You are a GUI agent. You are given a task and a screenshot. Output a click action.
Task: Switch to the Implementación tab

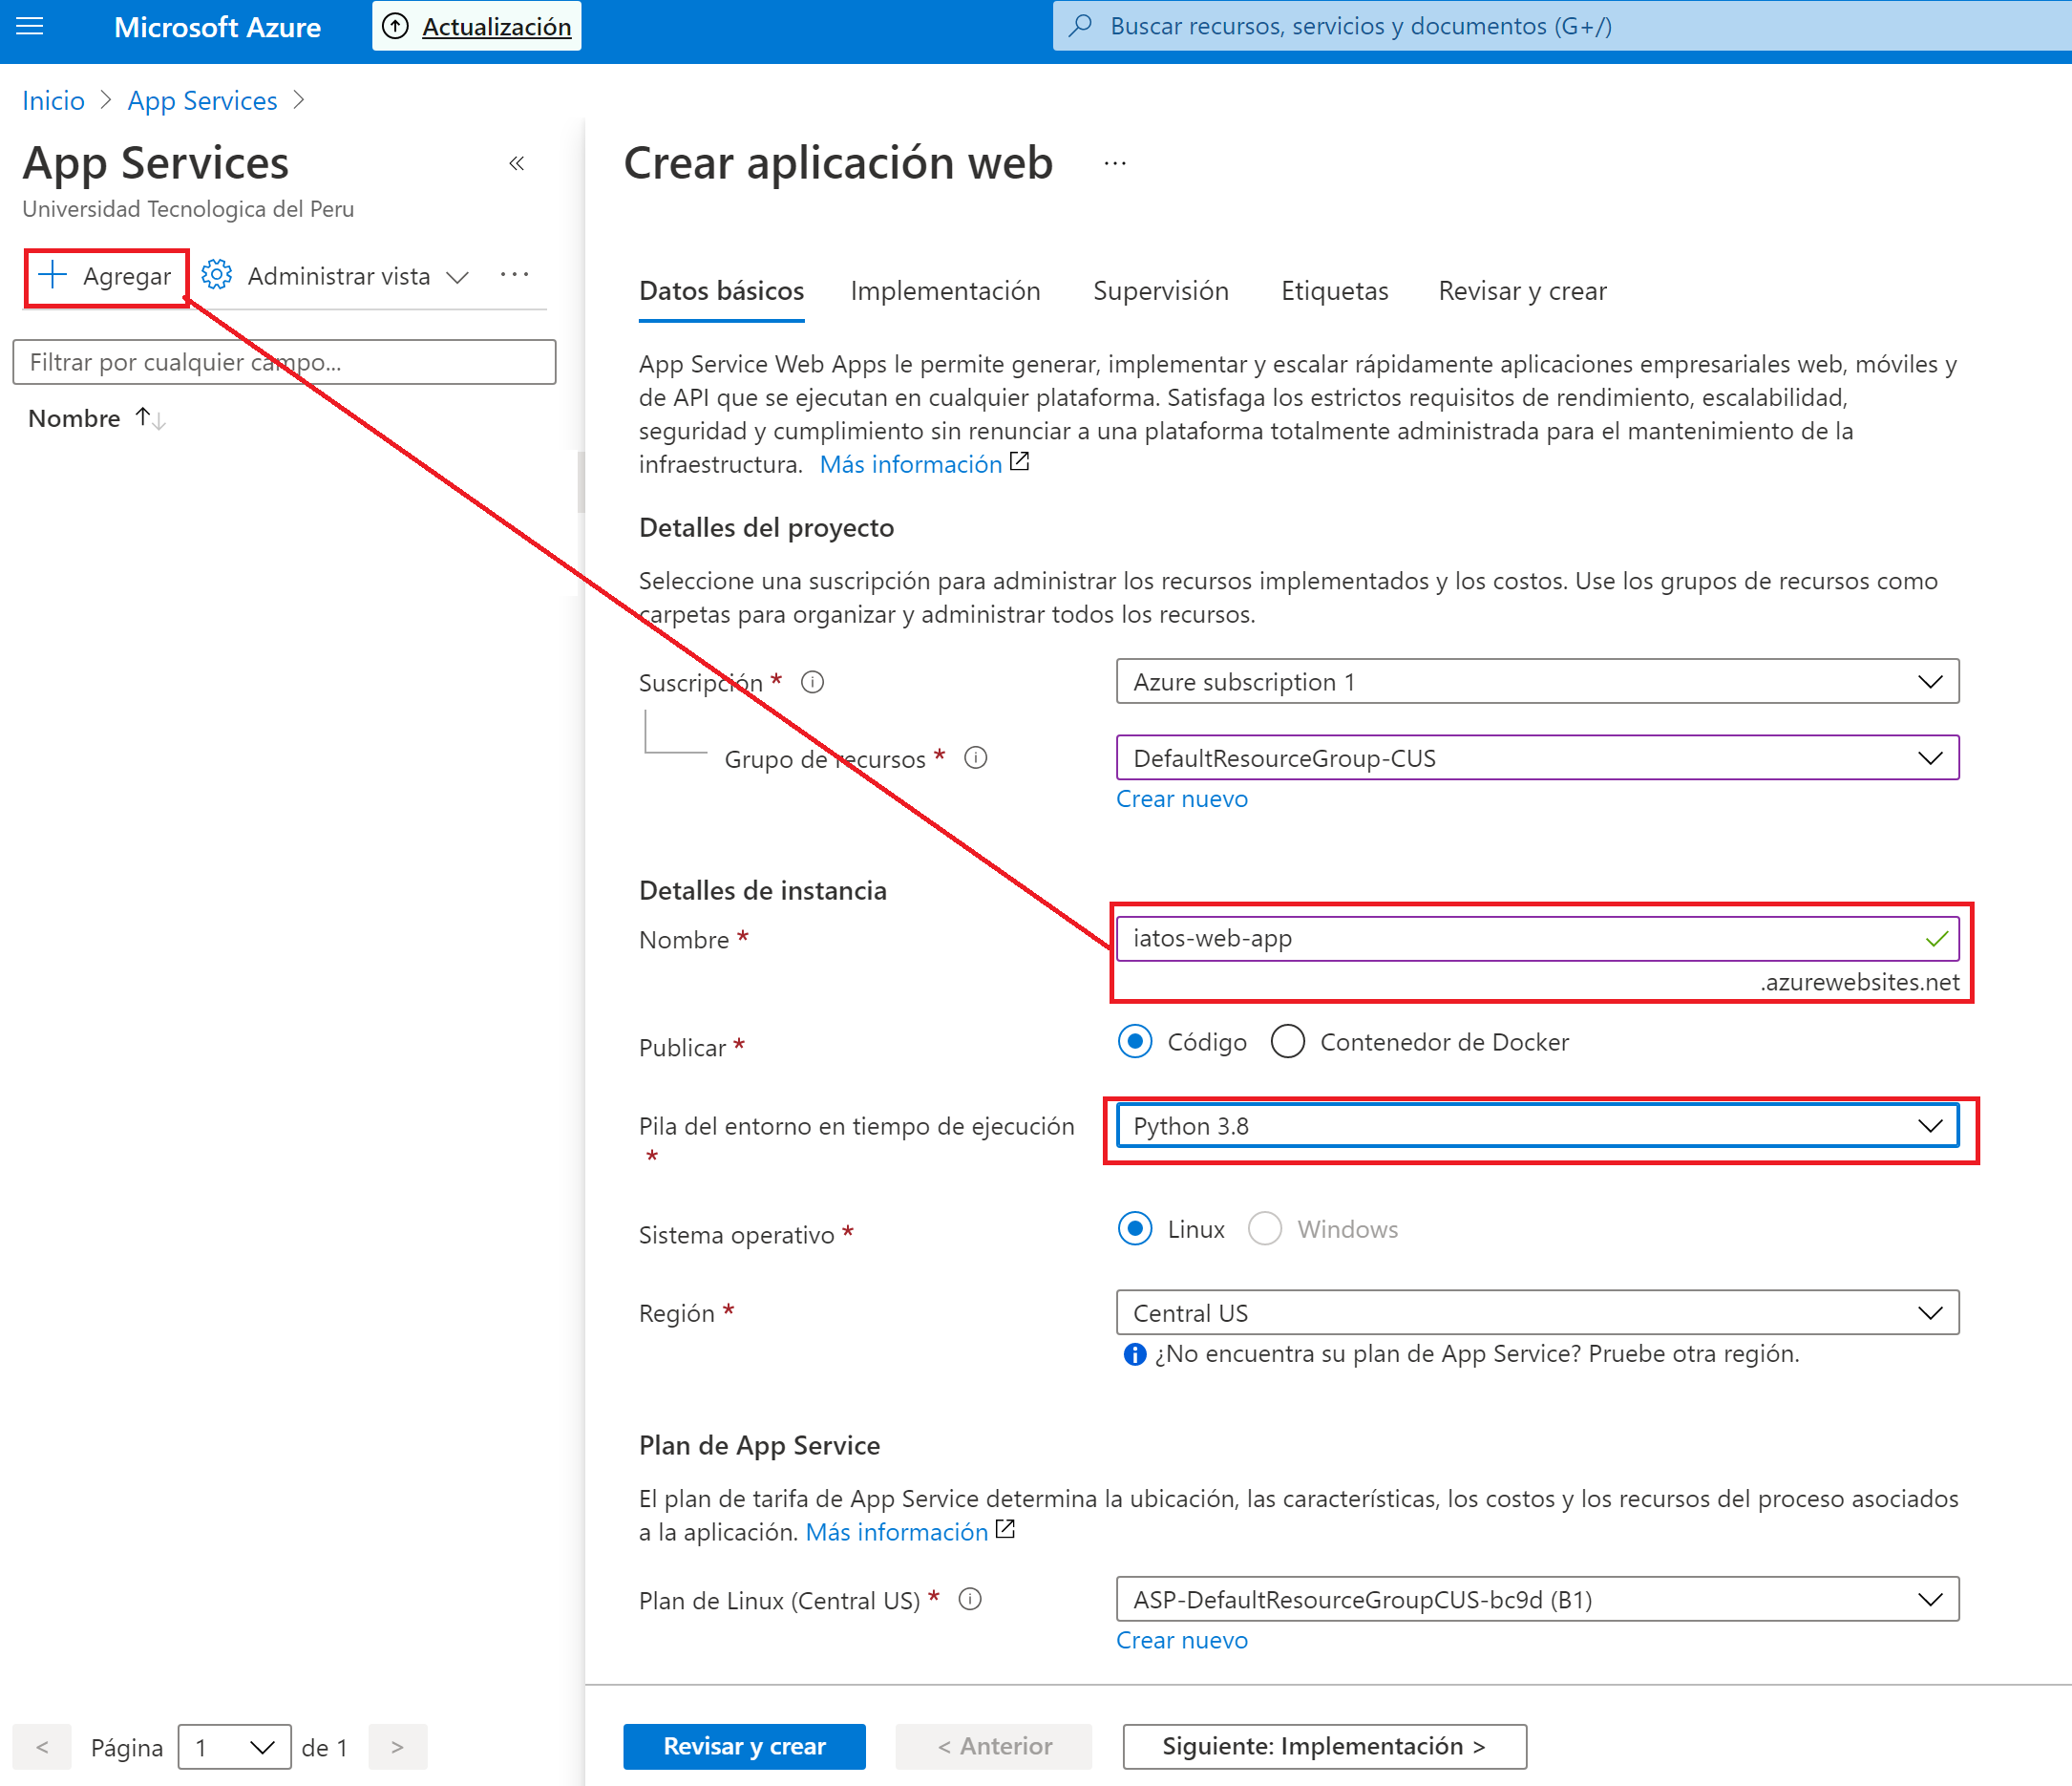point(945,291)
